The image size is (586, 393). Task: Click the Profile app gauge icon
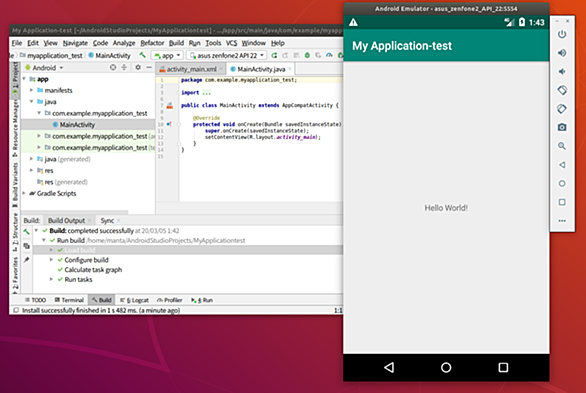coord(329,55)
